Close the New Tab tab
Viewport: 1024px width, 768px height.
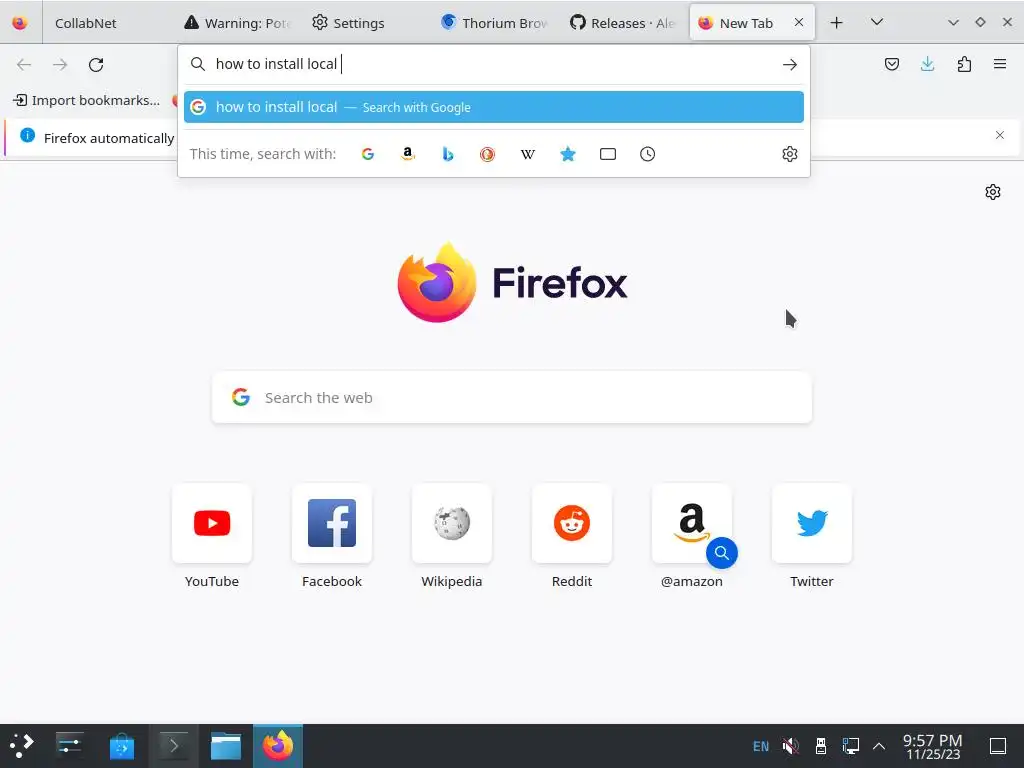tap(799, 22)
